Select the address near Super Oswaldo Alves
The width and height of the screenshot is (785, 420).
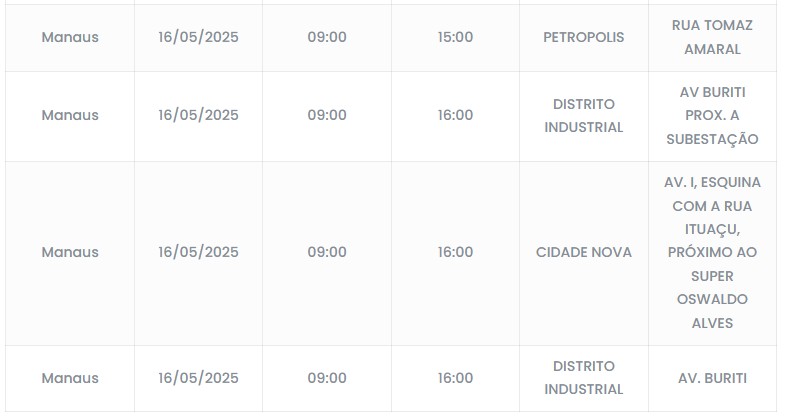tap(712, 252)
